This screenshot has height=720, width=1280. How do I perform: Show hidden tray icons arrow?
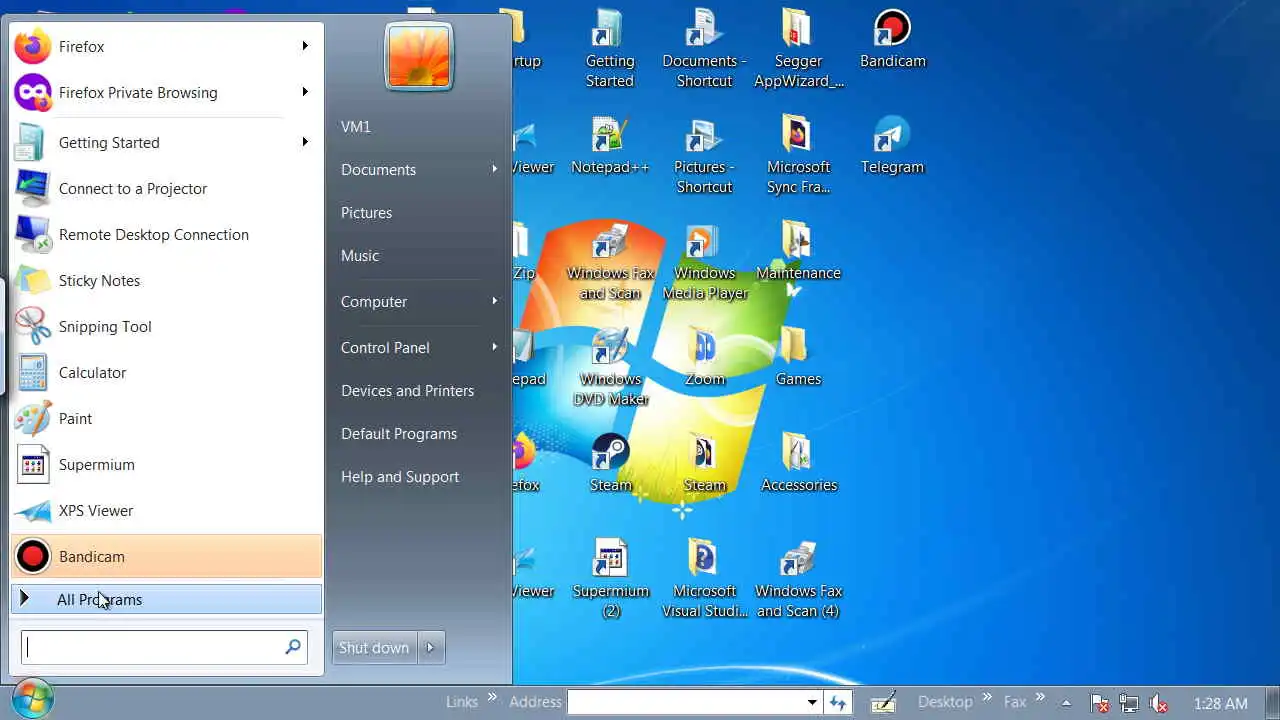(1066, 703)
